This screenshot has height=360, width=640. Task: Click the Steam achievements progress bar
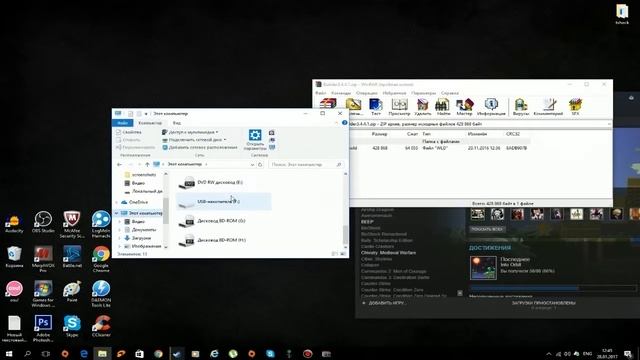click(553, 288)
